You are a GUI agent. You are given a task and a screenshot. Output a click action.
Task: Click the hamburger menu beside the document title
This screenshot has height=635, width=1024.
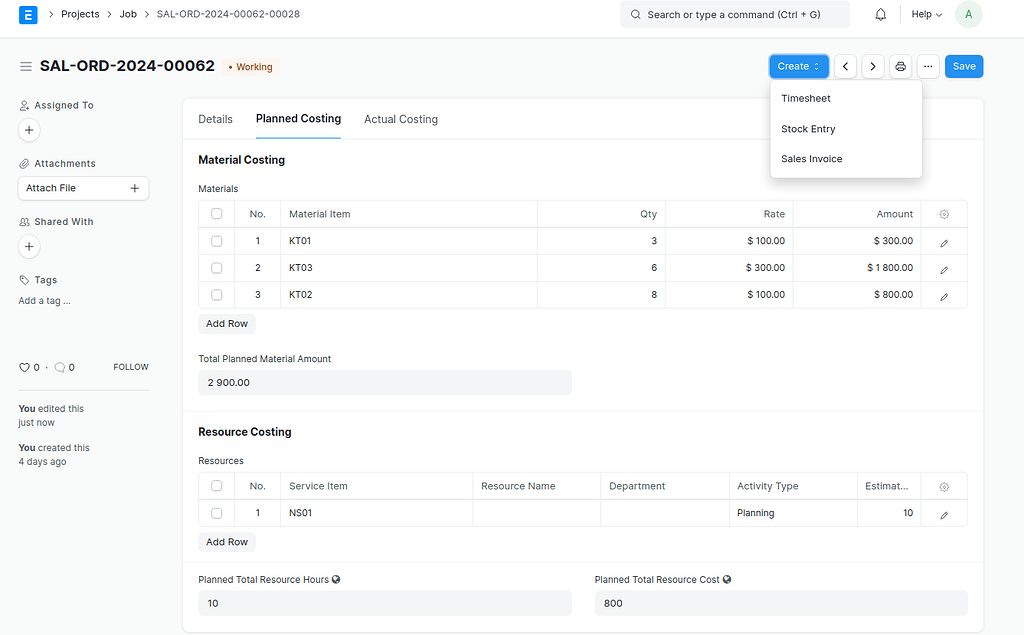click(x=26, y=65)
